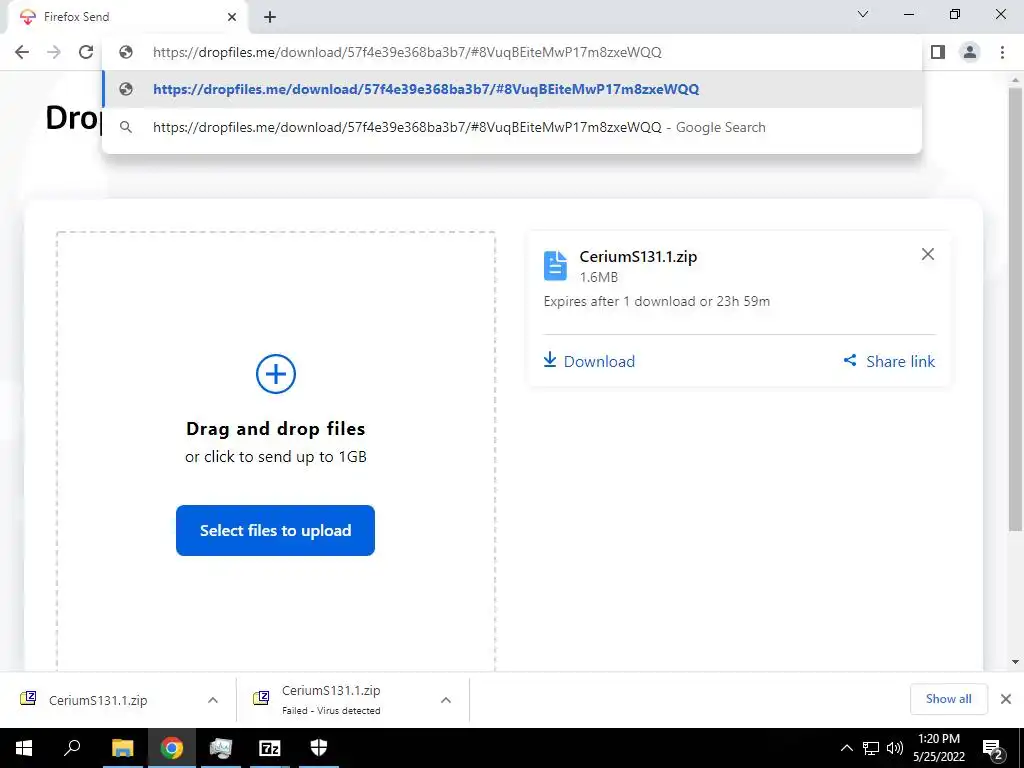Screen dimensions: 1024x768
Task: Open the Chrome three-dot menu
Action: 1002,52
